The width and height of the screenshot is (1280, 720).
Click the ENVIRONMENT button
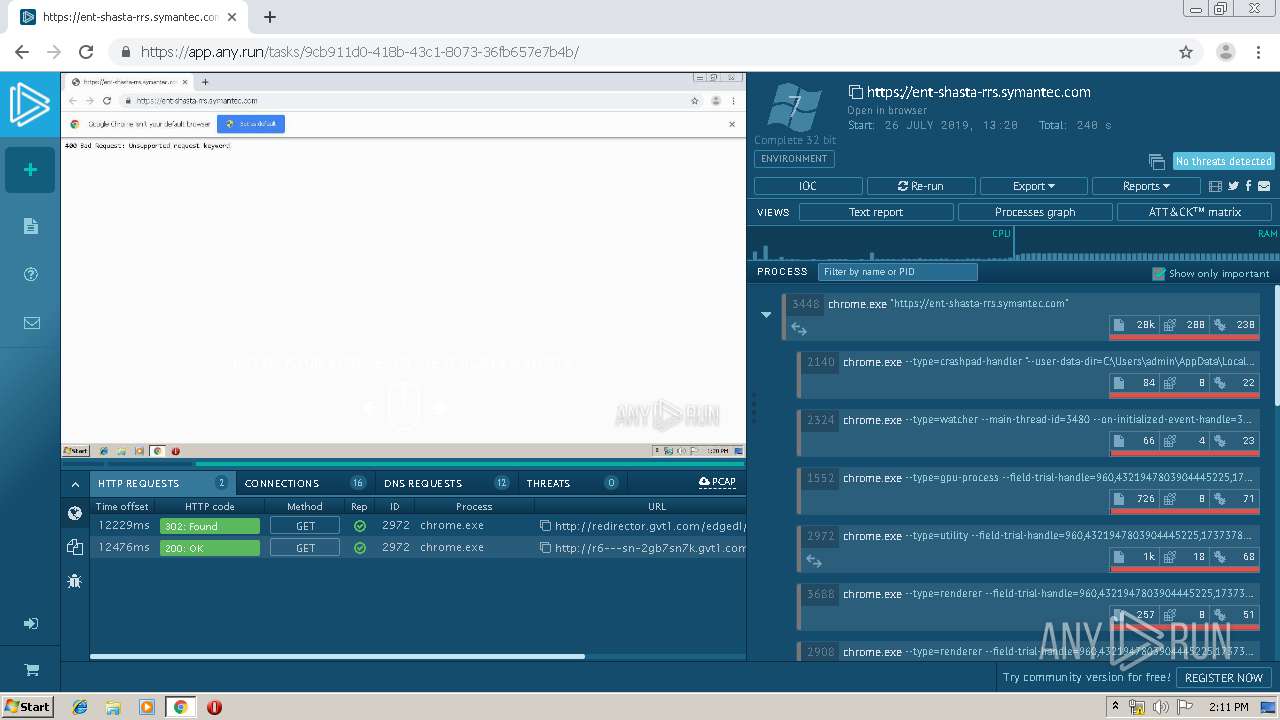pyautogui.click(x=794, y=159)
